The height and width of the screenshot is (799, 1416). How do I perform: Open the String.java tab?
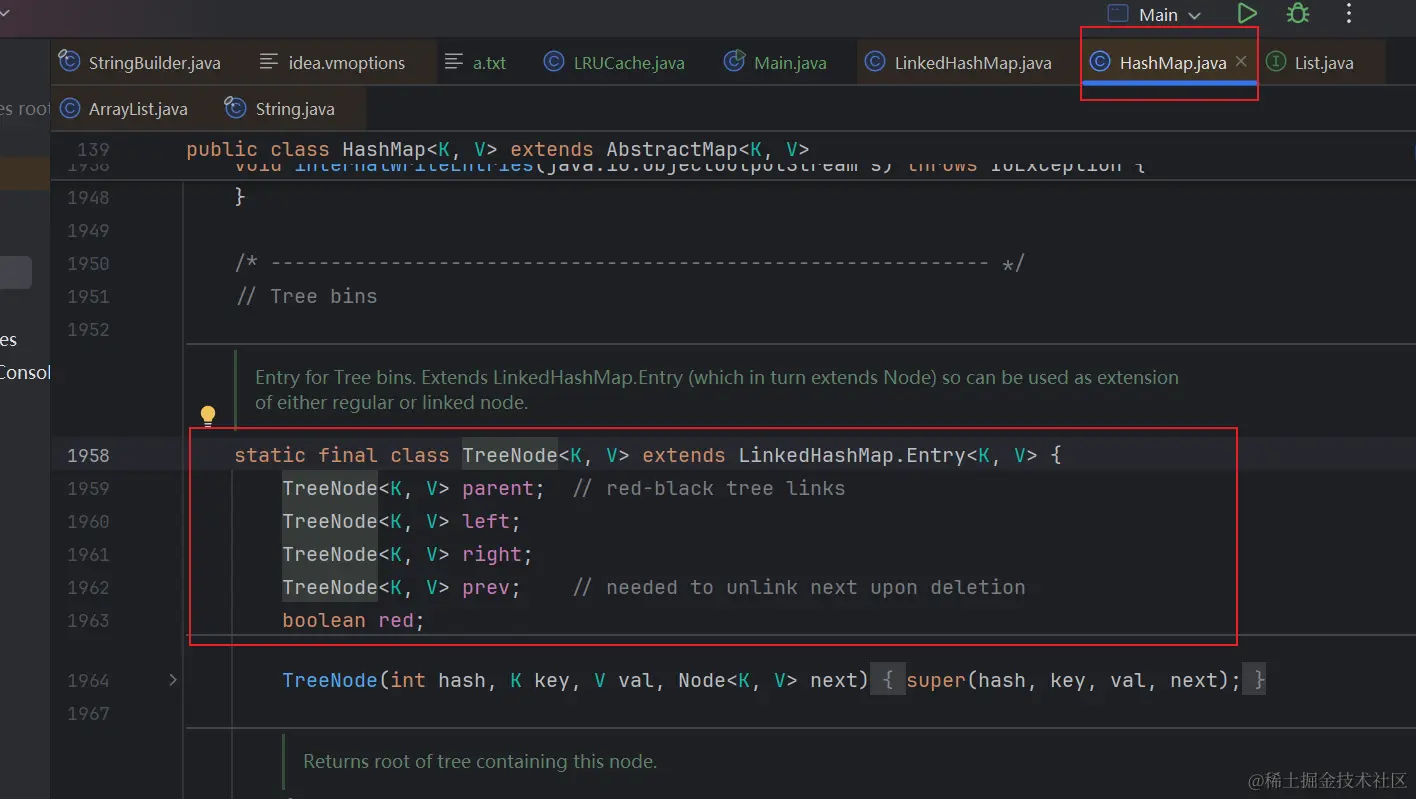point(280,109)
